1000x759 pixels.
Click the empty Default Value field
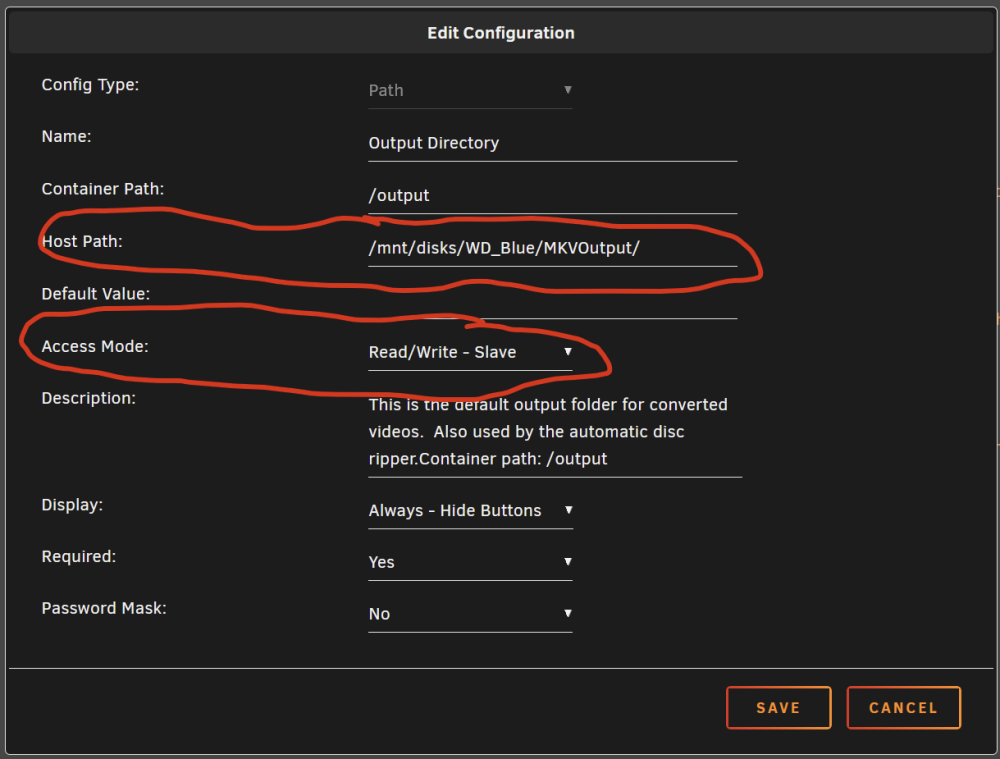pos(552,301)
